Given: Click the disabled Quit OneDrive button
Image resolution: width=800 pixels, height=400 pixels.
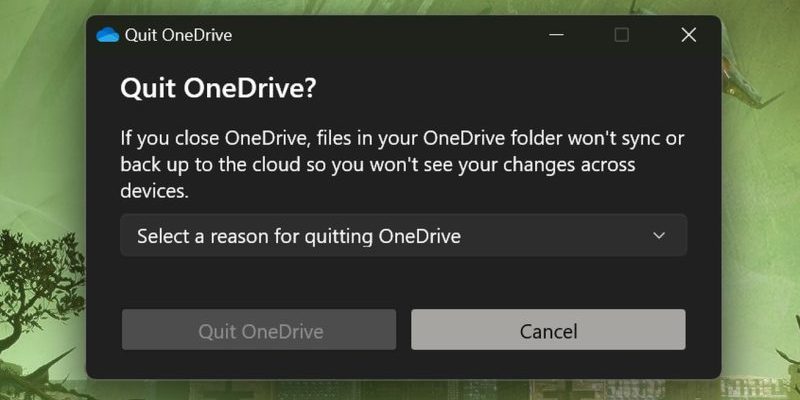Looking at the screenshot, I should (259, 330).
